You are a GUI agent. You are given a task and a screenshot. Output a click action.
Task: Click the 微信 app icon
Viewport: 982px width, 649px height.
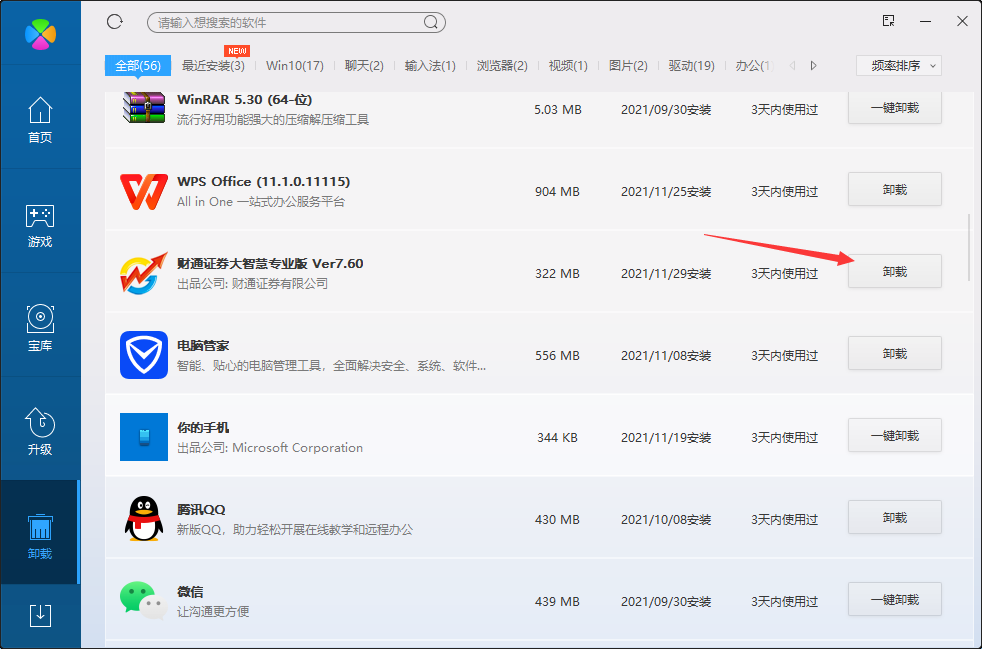click(144, 601)
